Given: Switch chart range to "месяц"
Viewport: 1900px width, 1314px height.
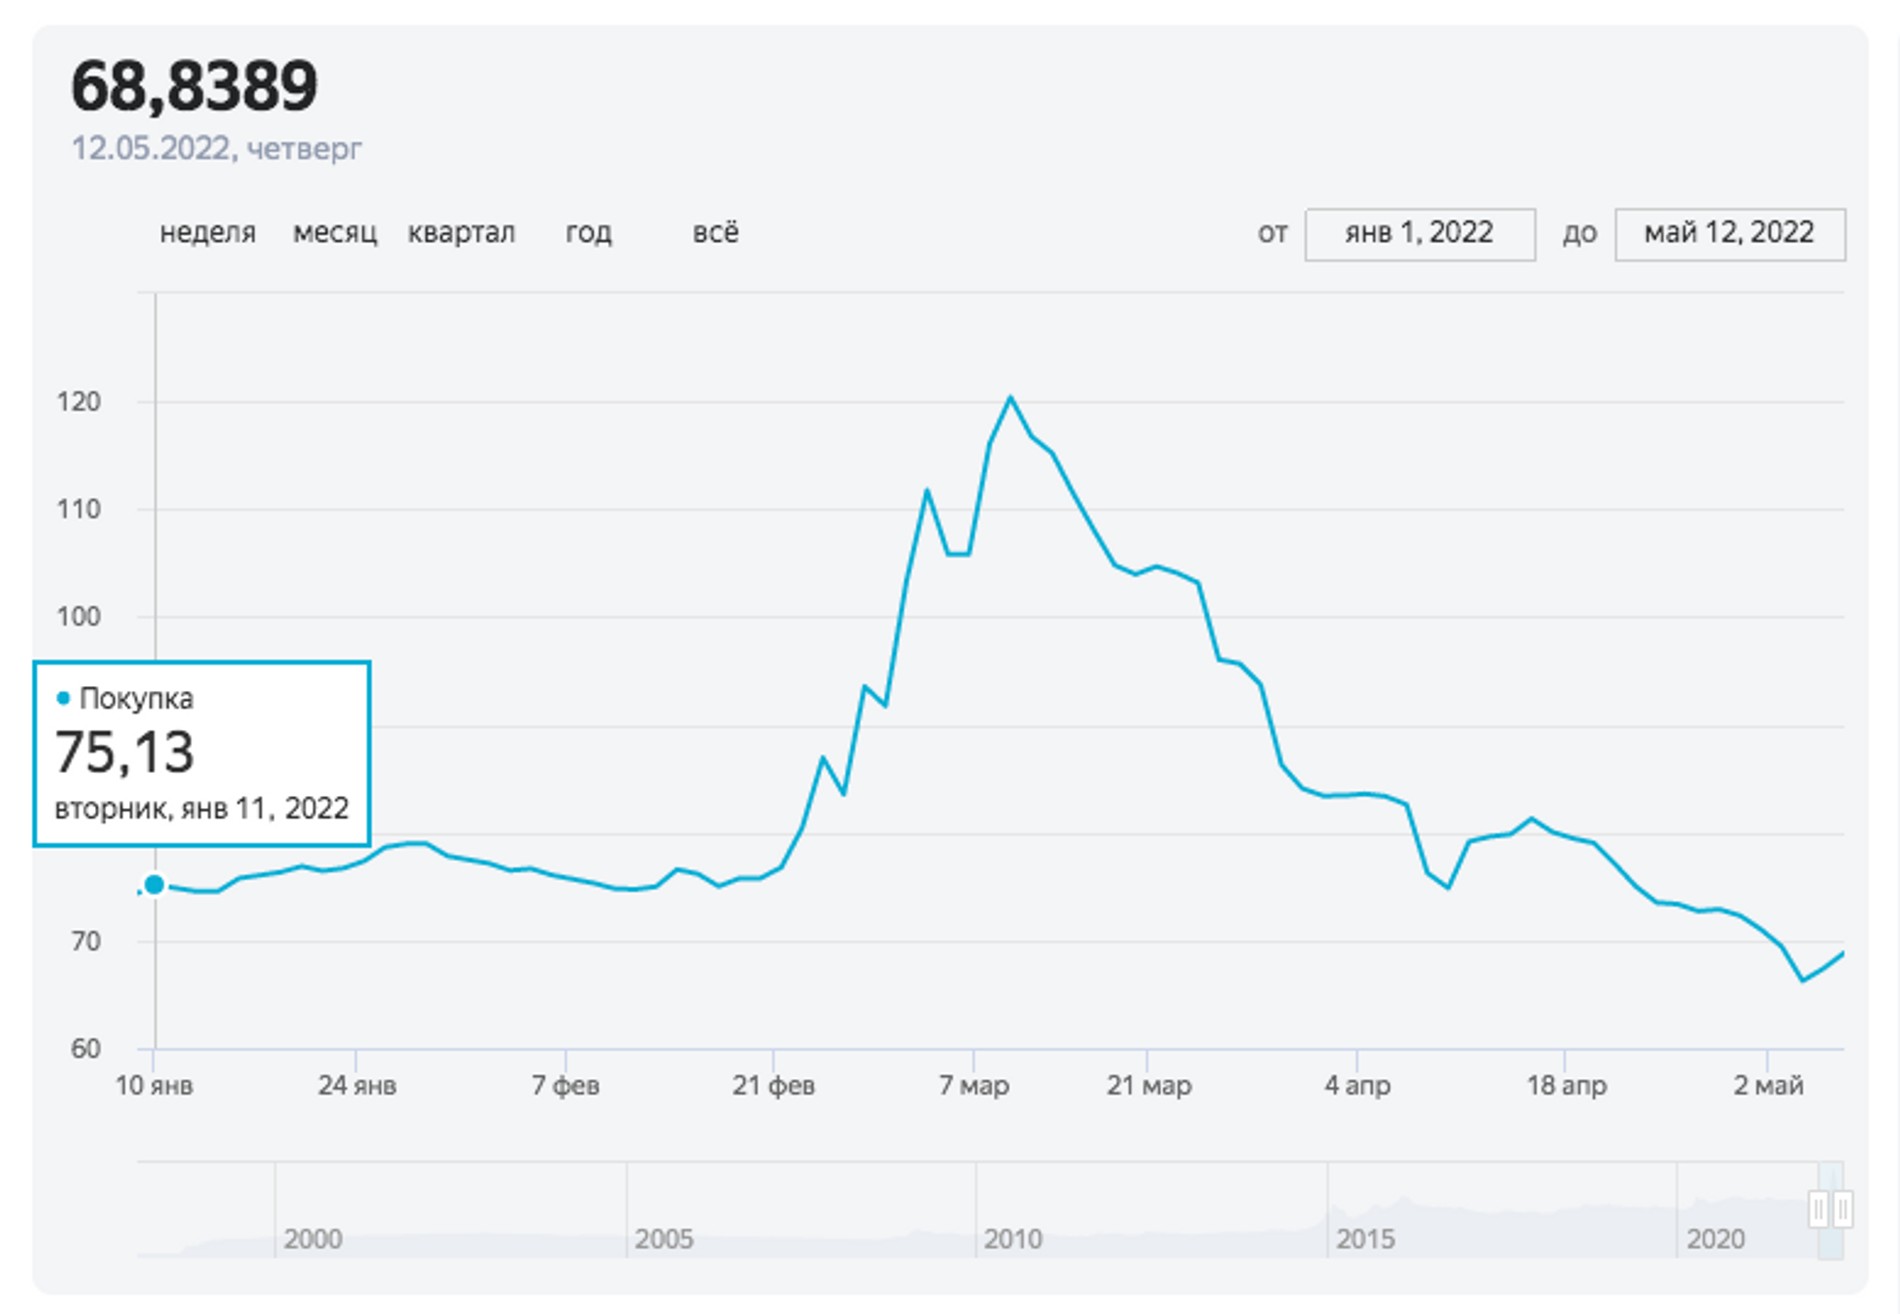Looking at the screenshot, I should click(334, 233).
